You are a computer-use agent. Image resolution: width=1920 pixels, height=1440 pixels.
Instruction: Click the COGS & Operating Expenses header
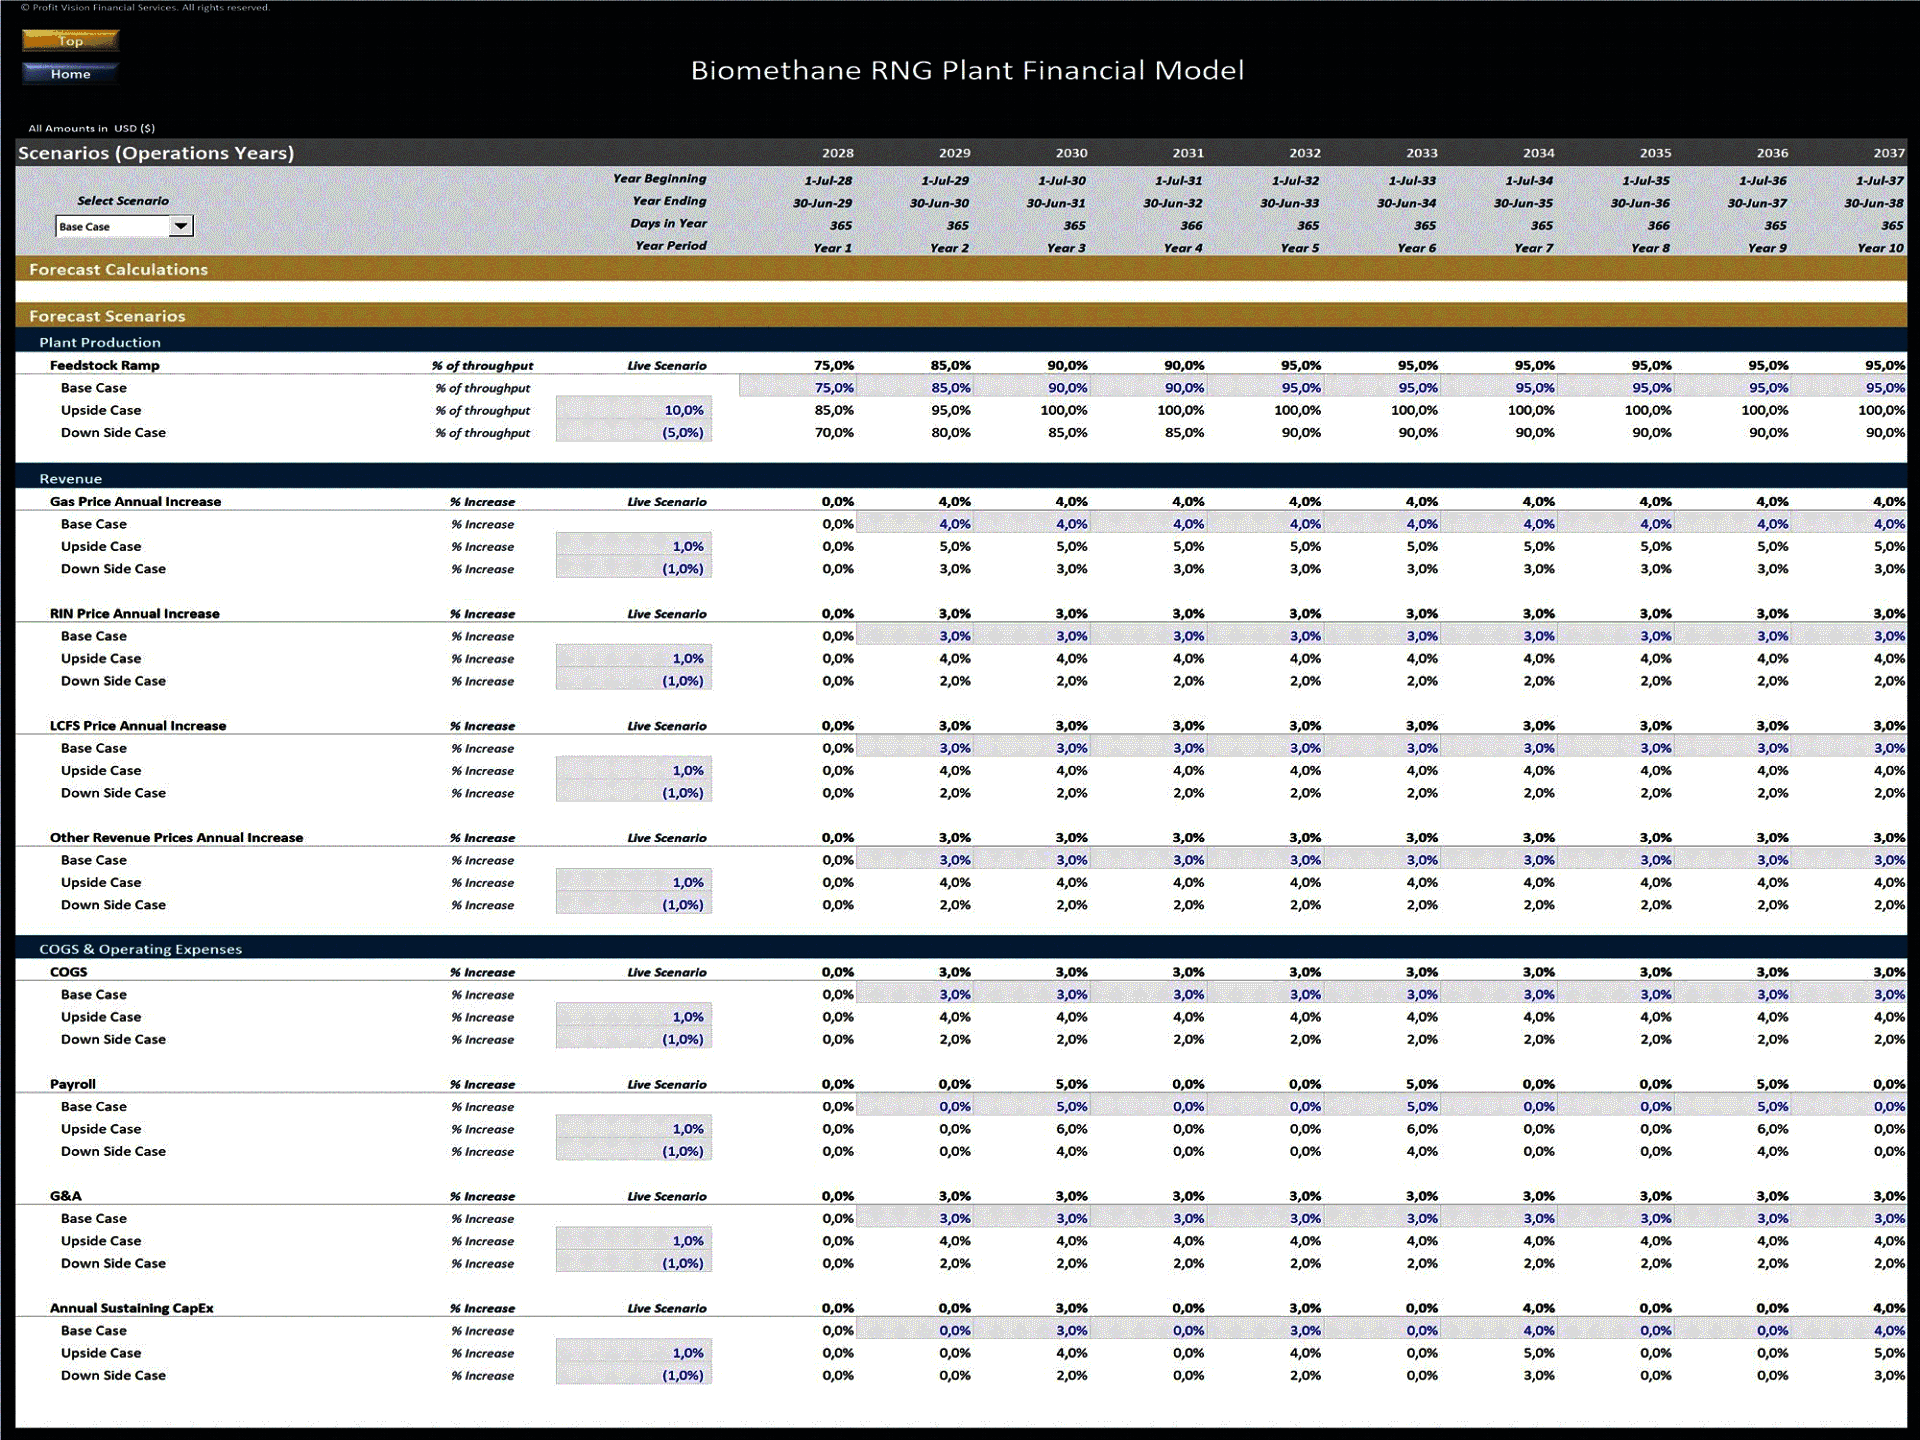coord(961,949)
